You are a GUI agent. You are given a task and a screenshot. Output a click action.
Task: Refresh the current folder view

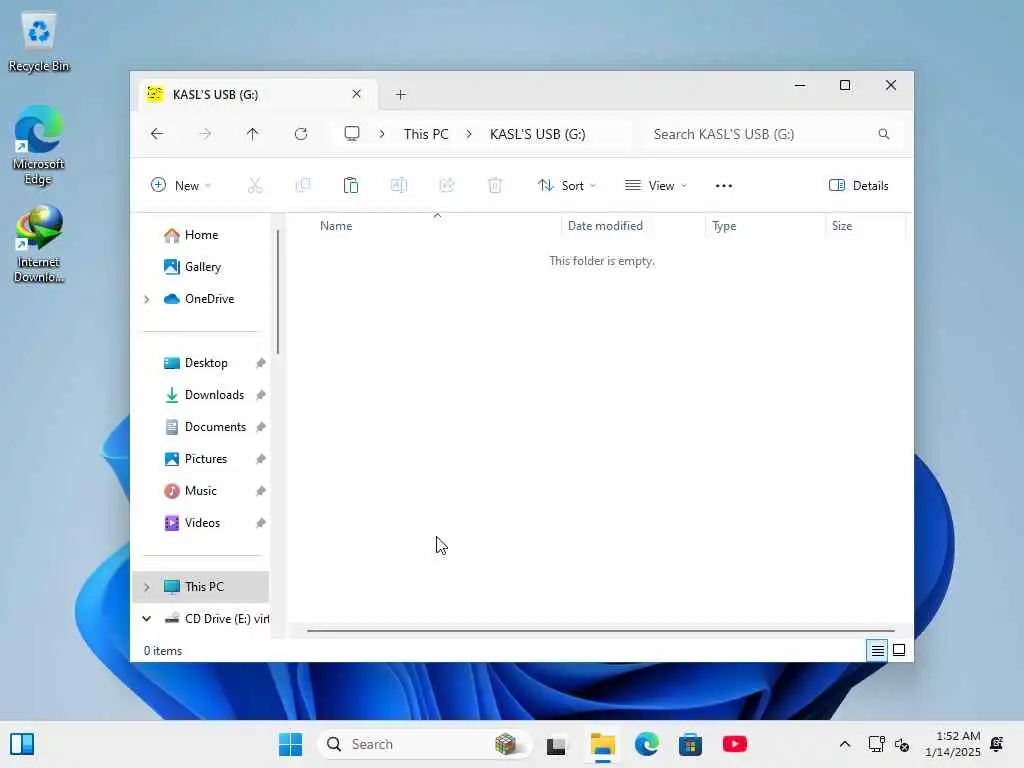tap(301, 134)
